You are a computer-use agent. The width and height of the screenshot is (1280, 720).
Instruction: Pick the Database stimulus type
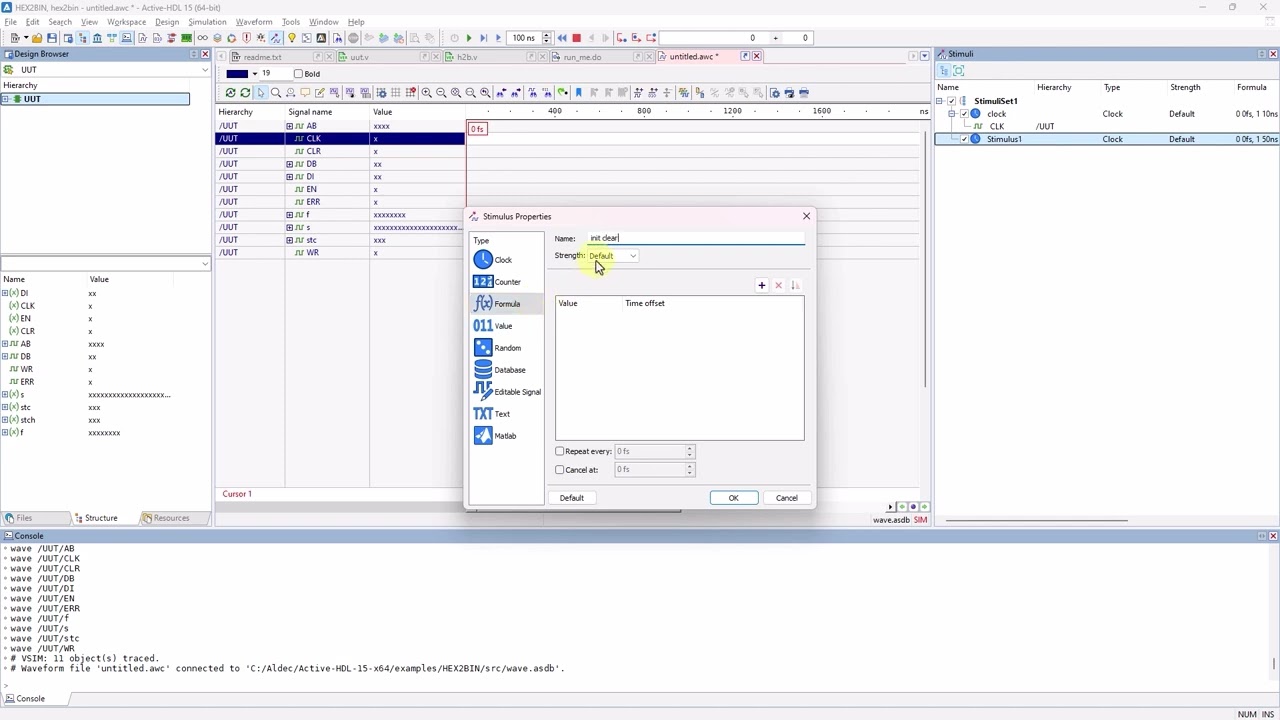(499, 370)
